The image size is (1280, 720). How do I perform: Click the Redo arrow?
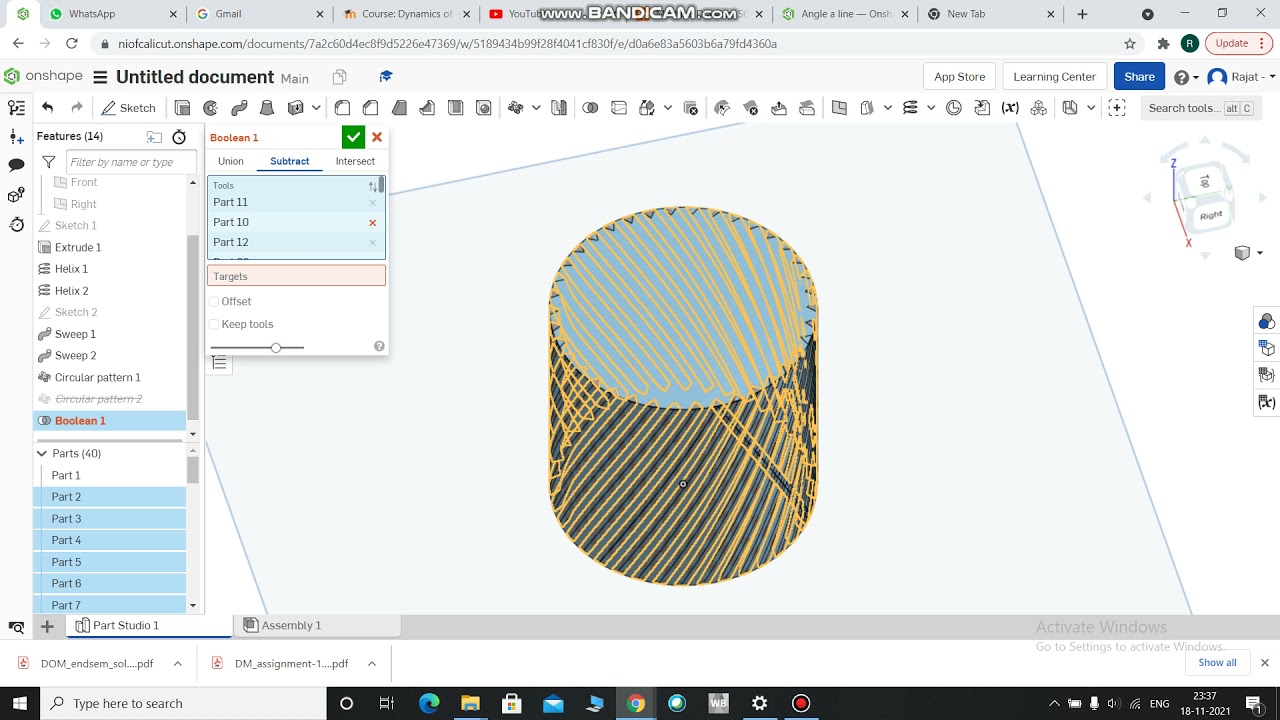[x=76, y=108]
